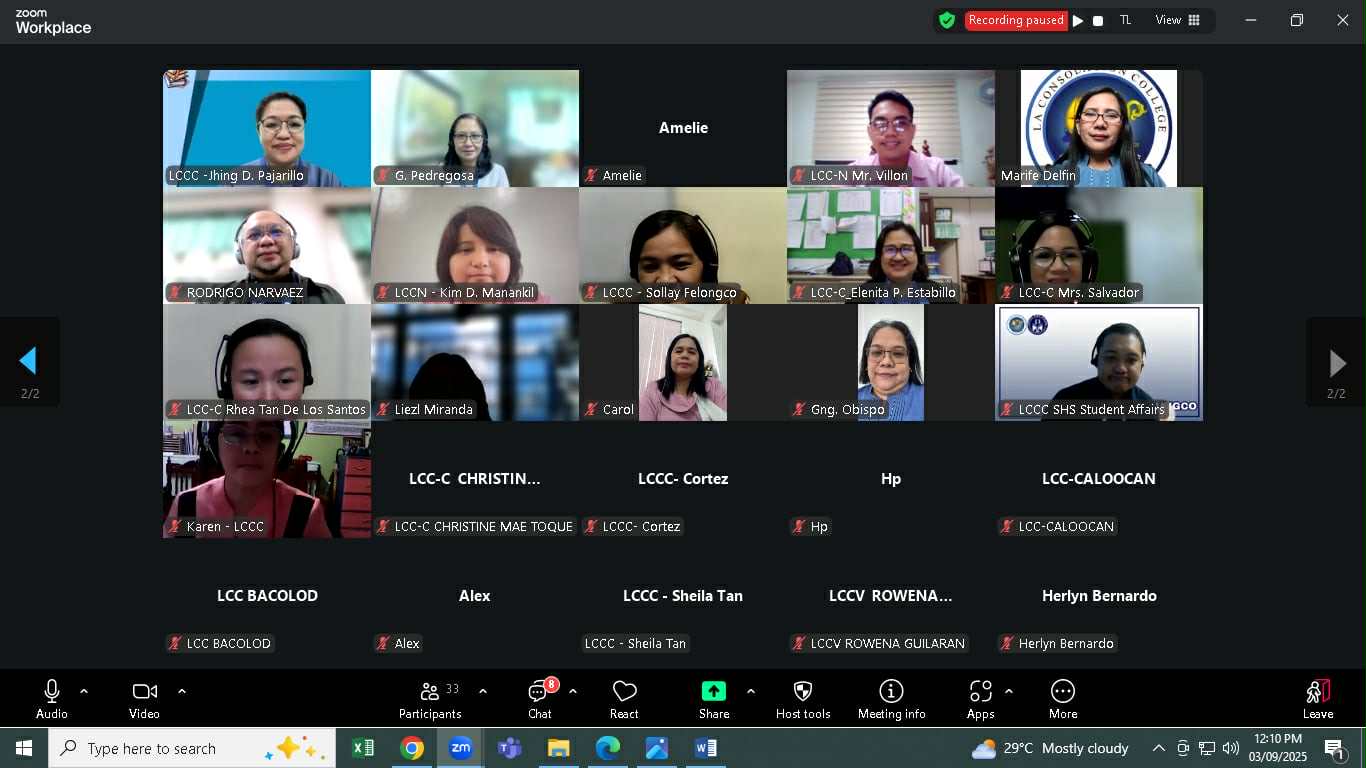Toggle the Audio microphone mute
1366x768 pixels.
click(52, 698)
